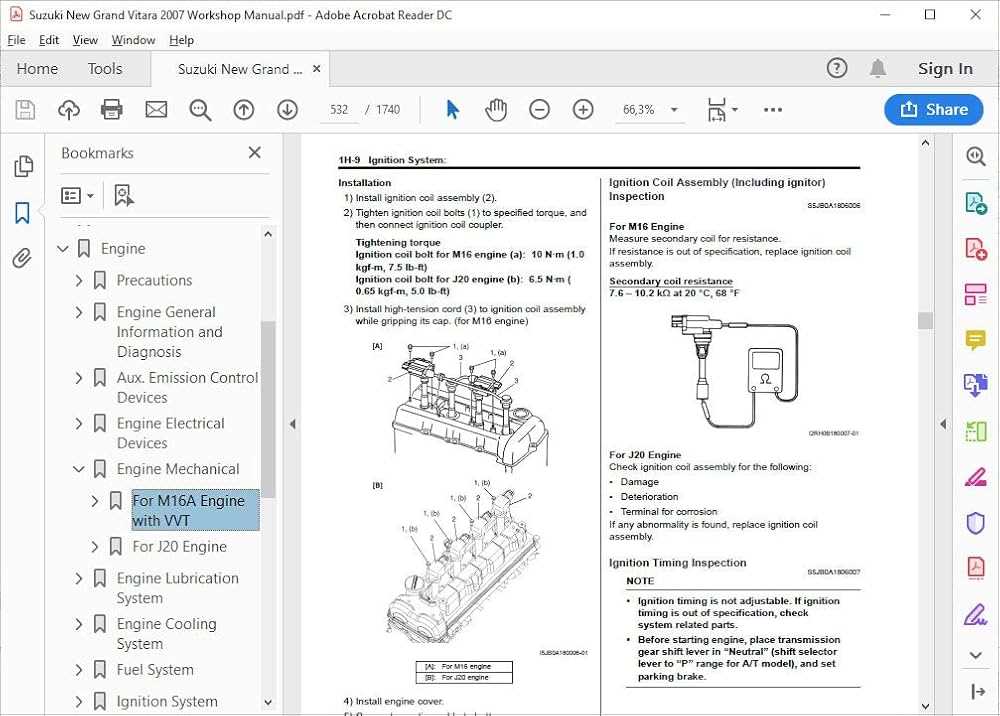Screen dimensions: 1000x716
Task: Print the document with printer icon
Action: coord(112,110)
